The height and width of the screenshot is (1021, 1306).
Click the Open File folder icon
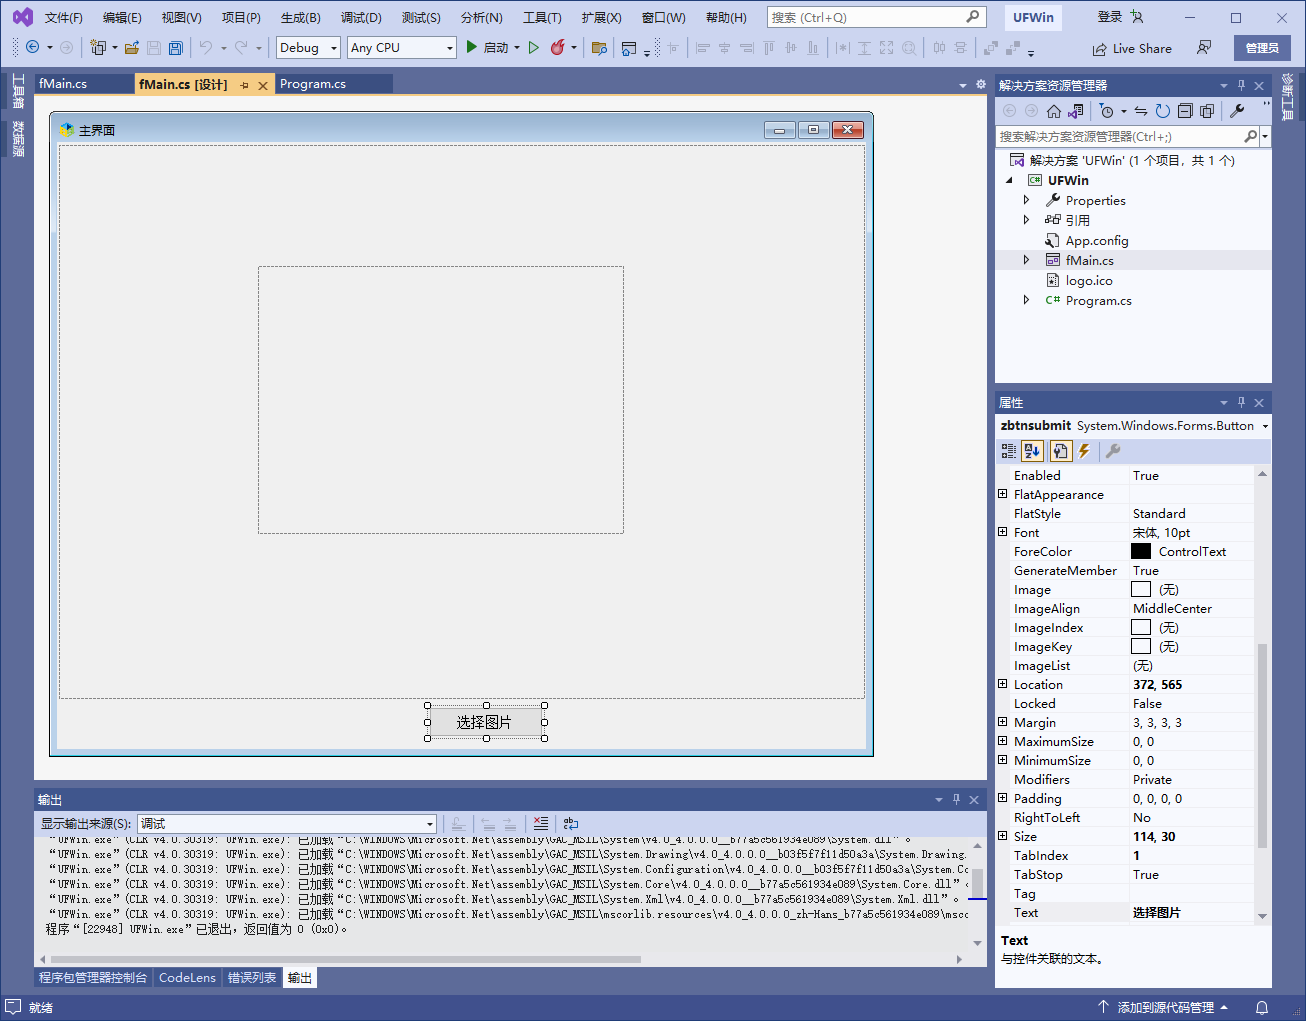pyautogui.click(x=132, y=47)
